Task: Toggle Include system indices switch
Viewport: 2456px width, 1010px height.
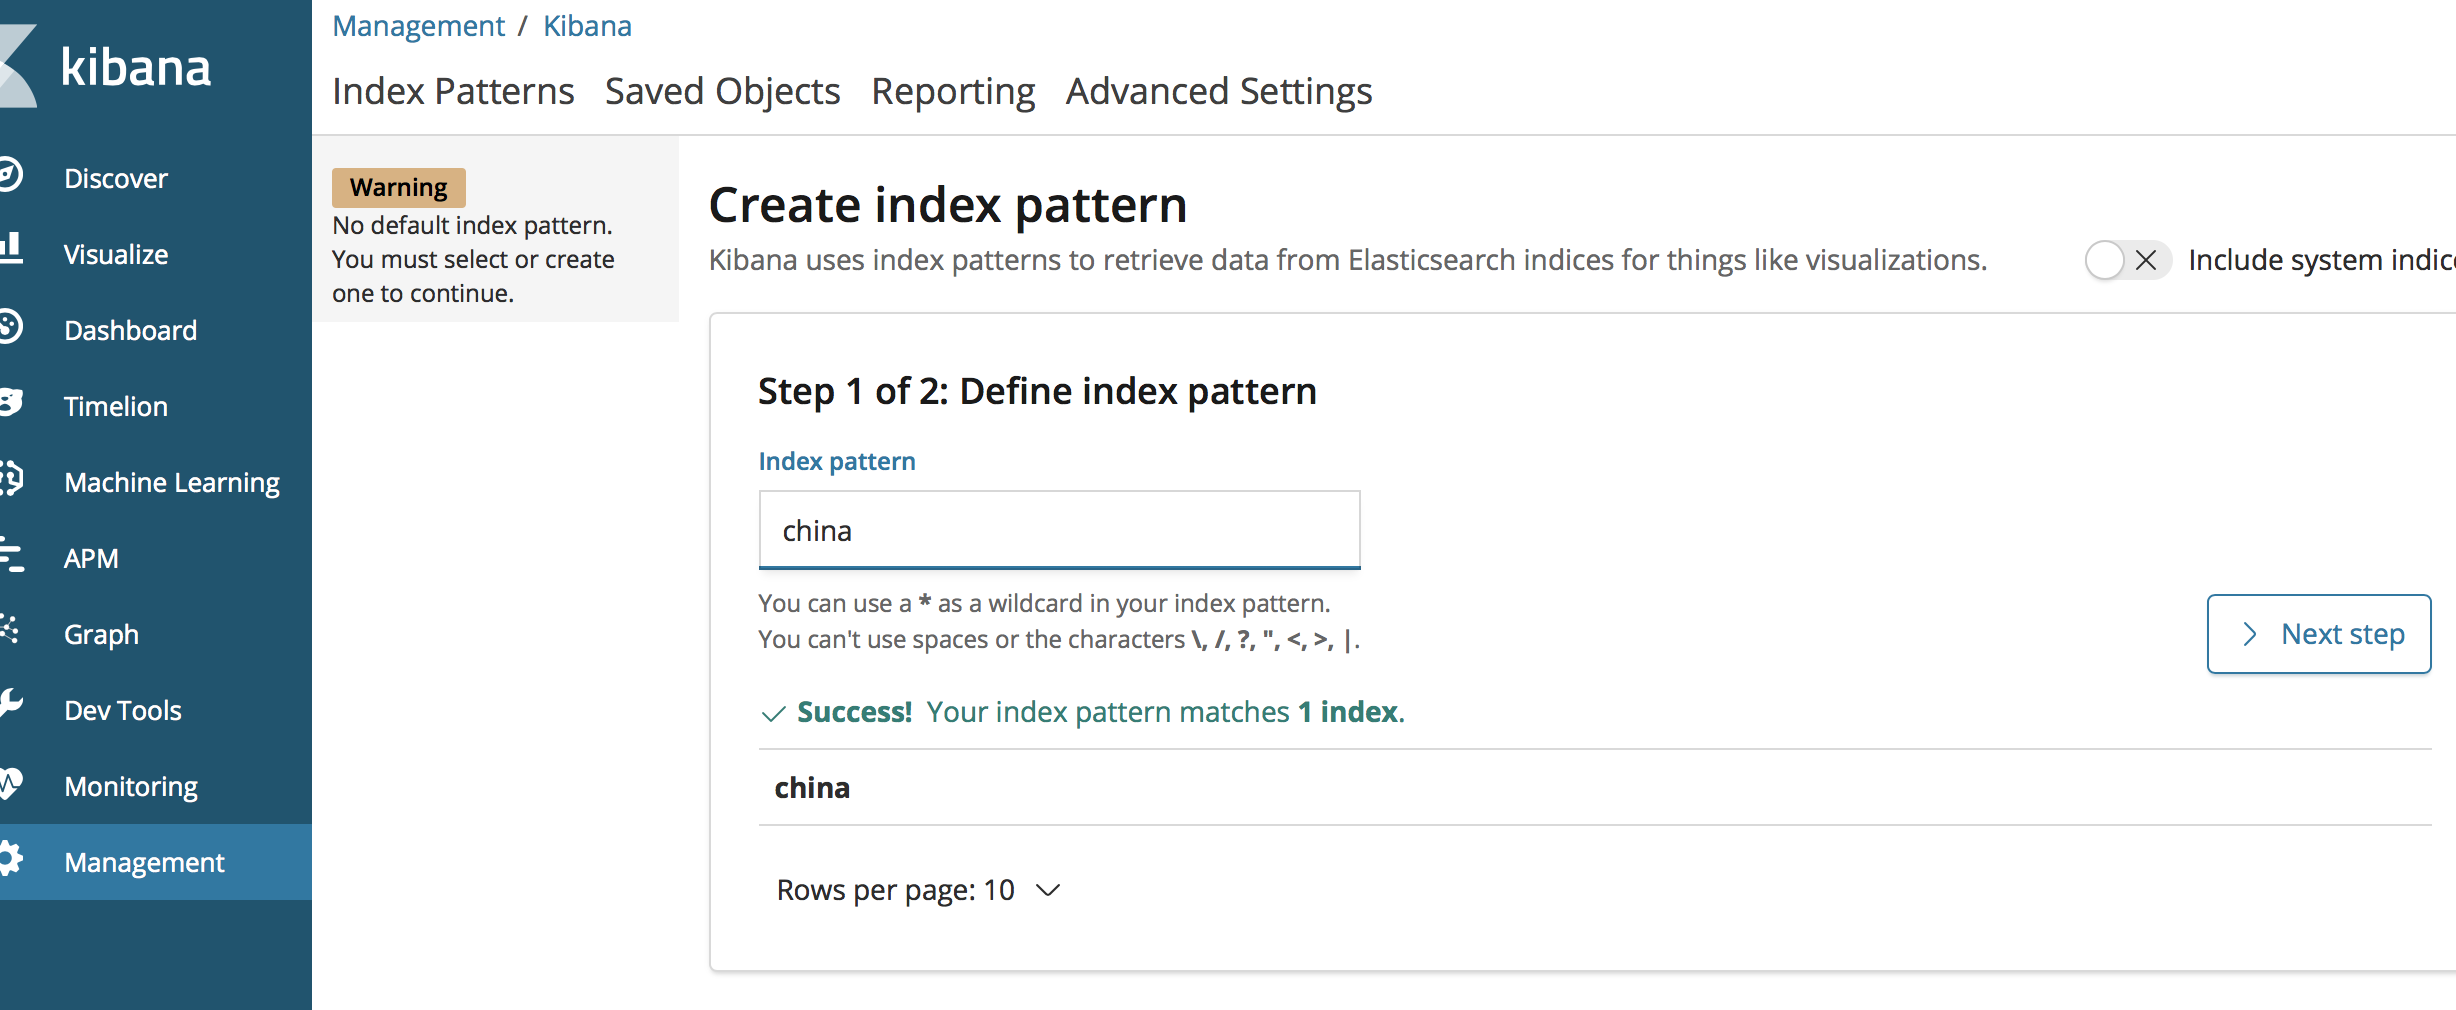Action: click(x=2126, y=260)
